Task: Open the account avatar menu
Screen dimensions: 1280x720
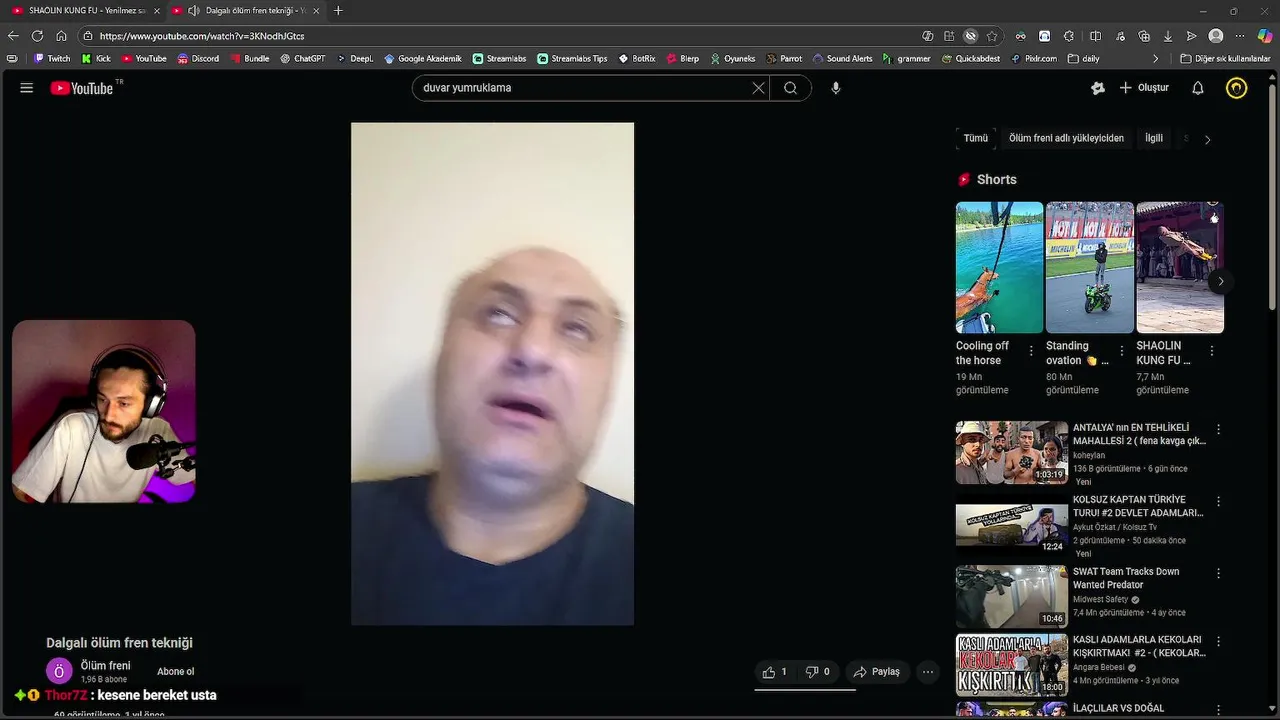Action: coord(1237,88)
